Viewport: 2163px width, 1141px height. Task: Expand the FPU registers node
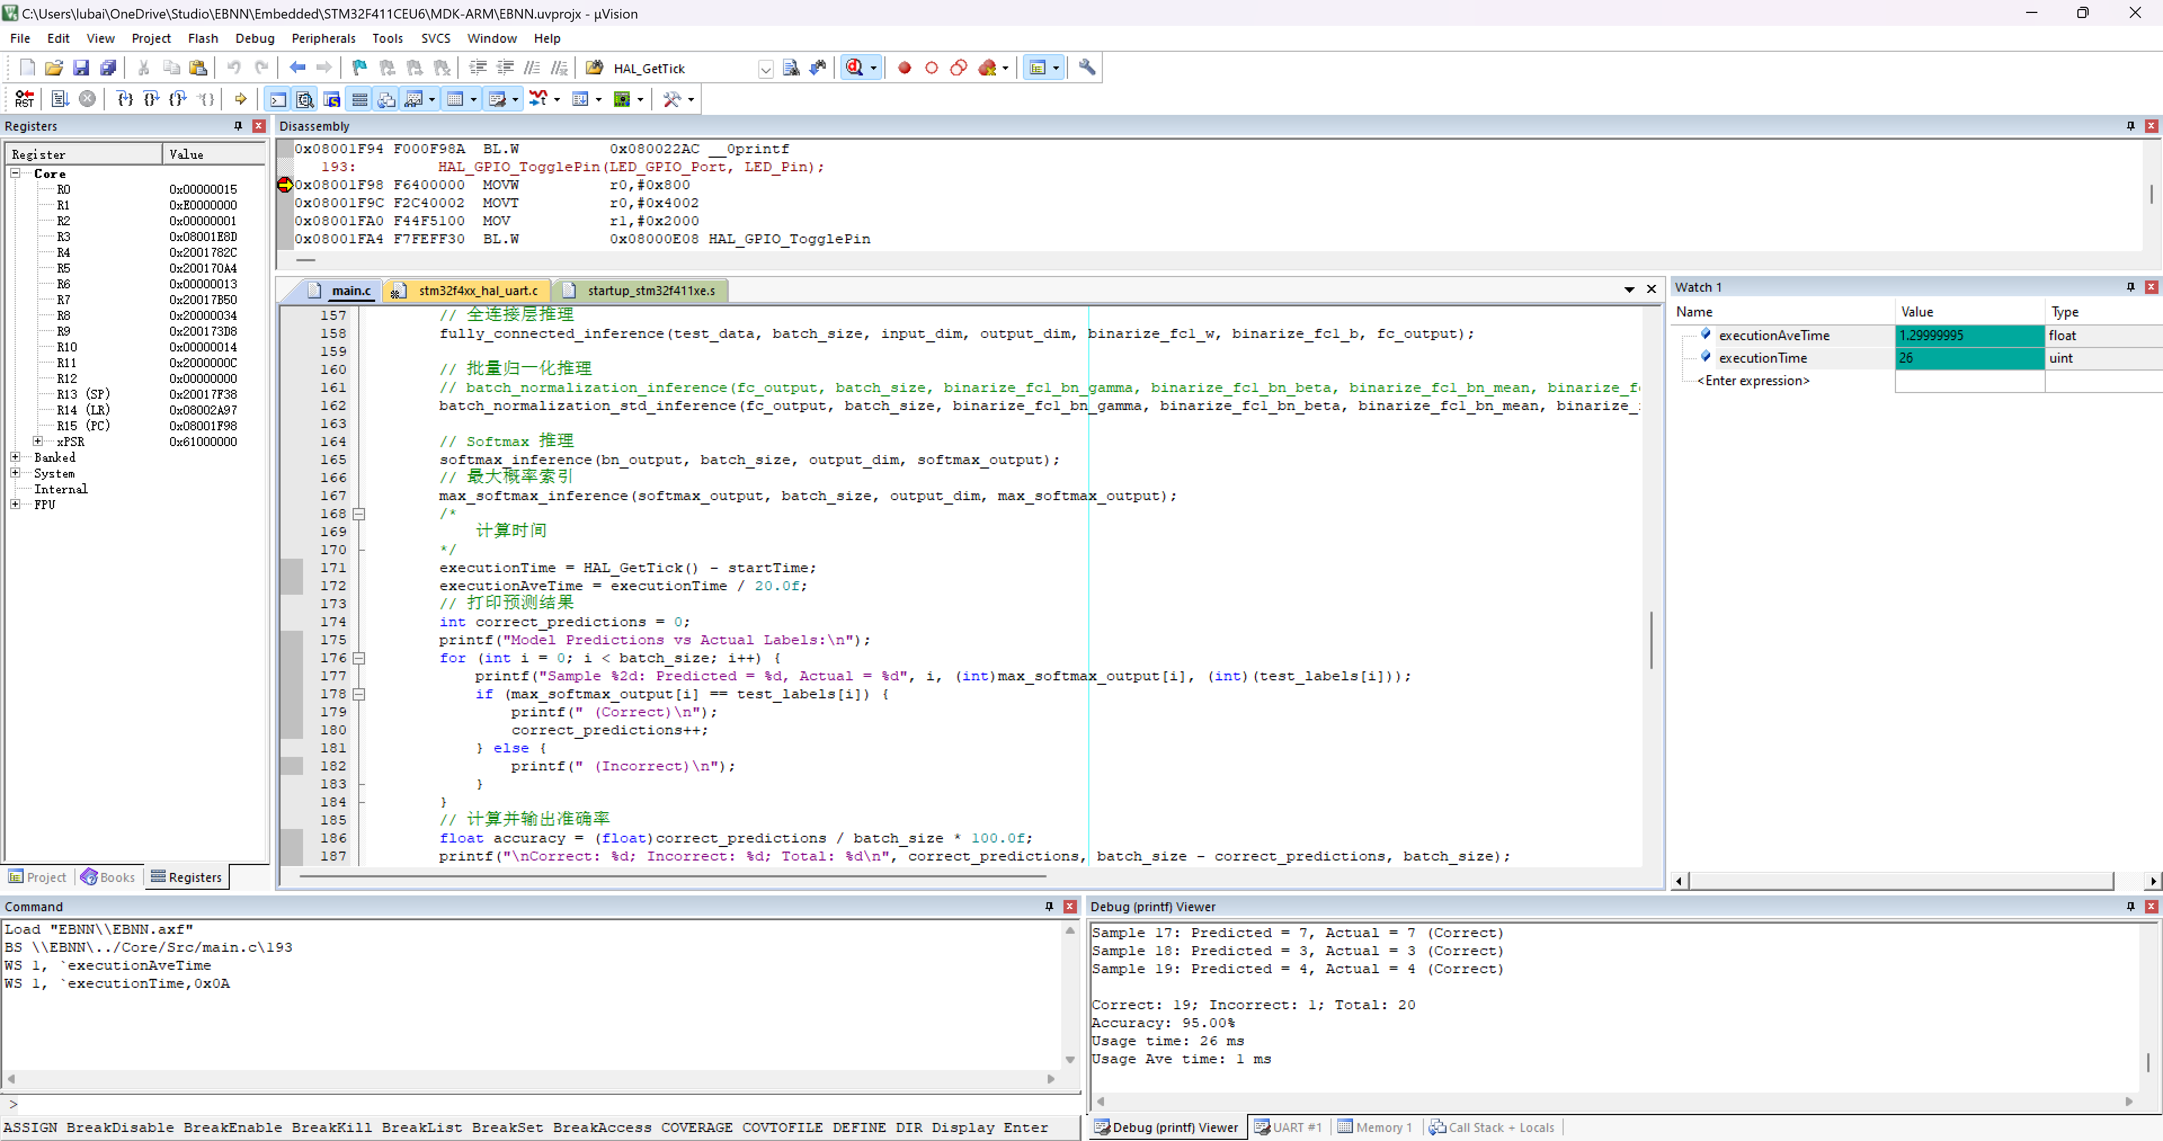tap(16, 505)
